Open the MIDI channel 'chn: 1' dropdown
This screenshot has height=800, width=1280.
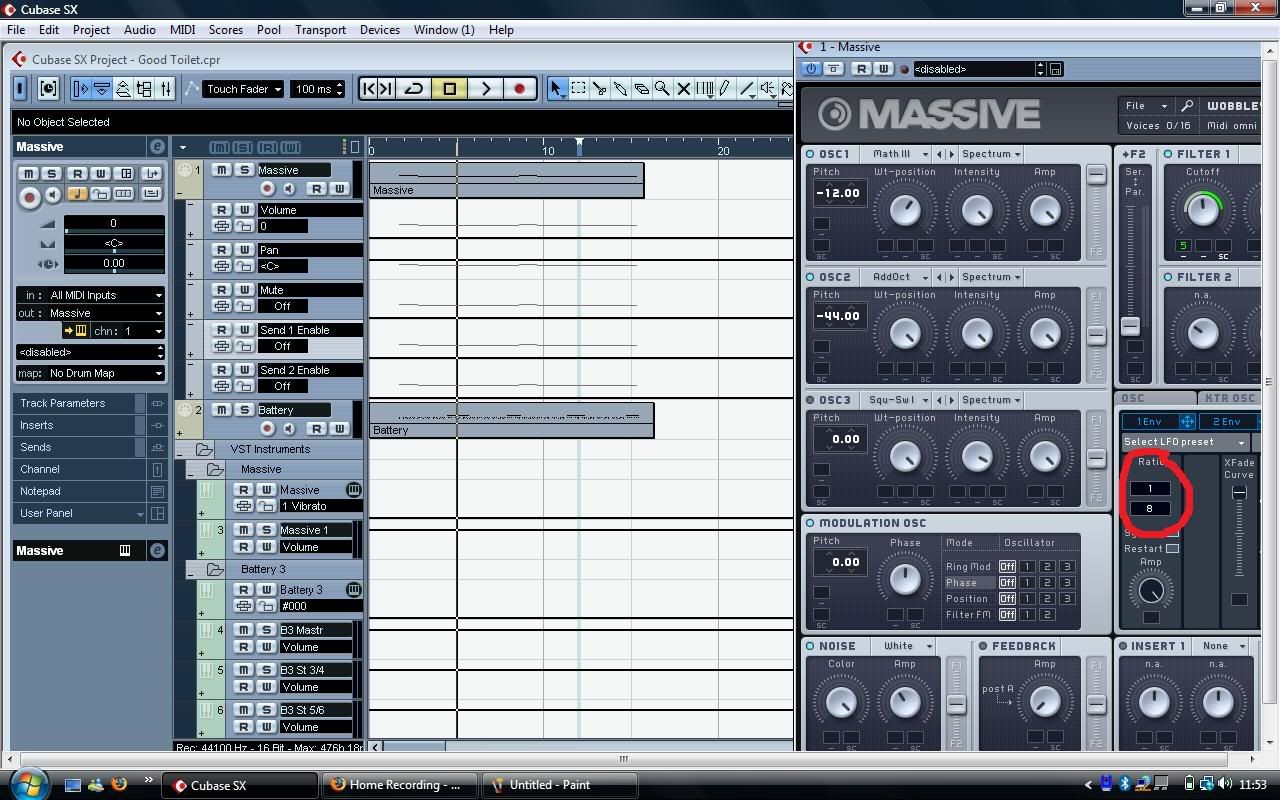128,331
